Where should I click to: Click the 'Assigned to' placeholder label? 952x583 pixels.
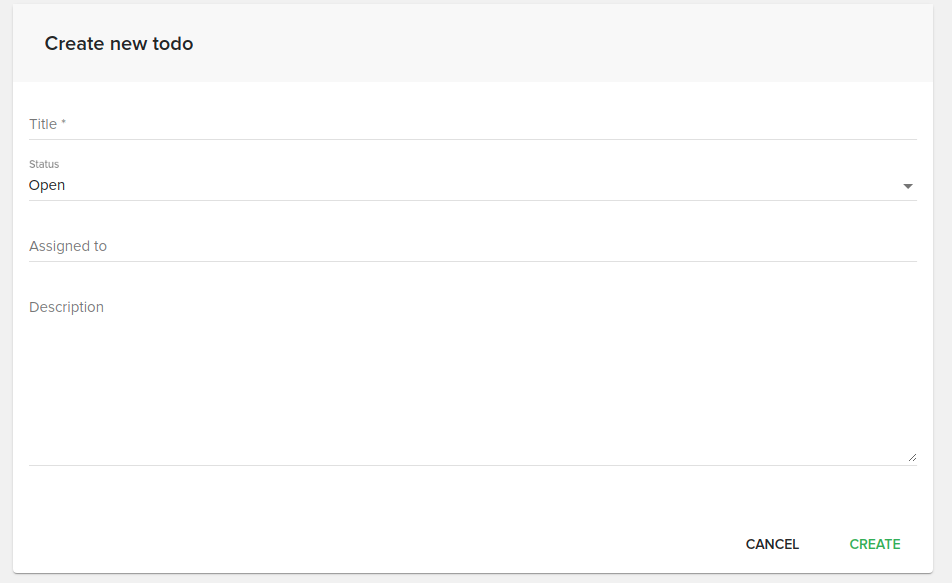click(x=68, y=246)
